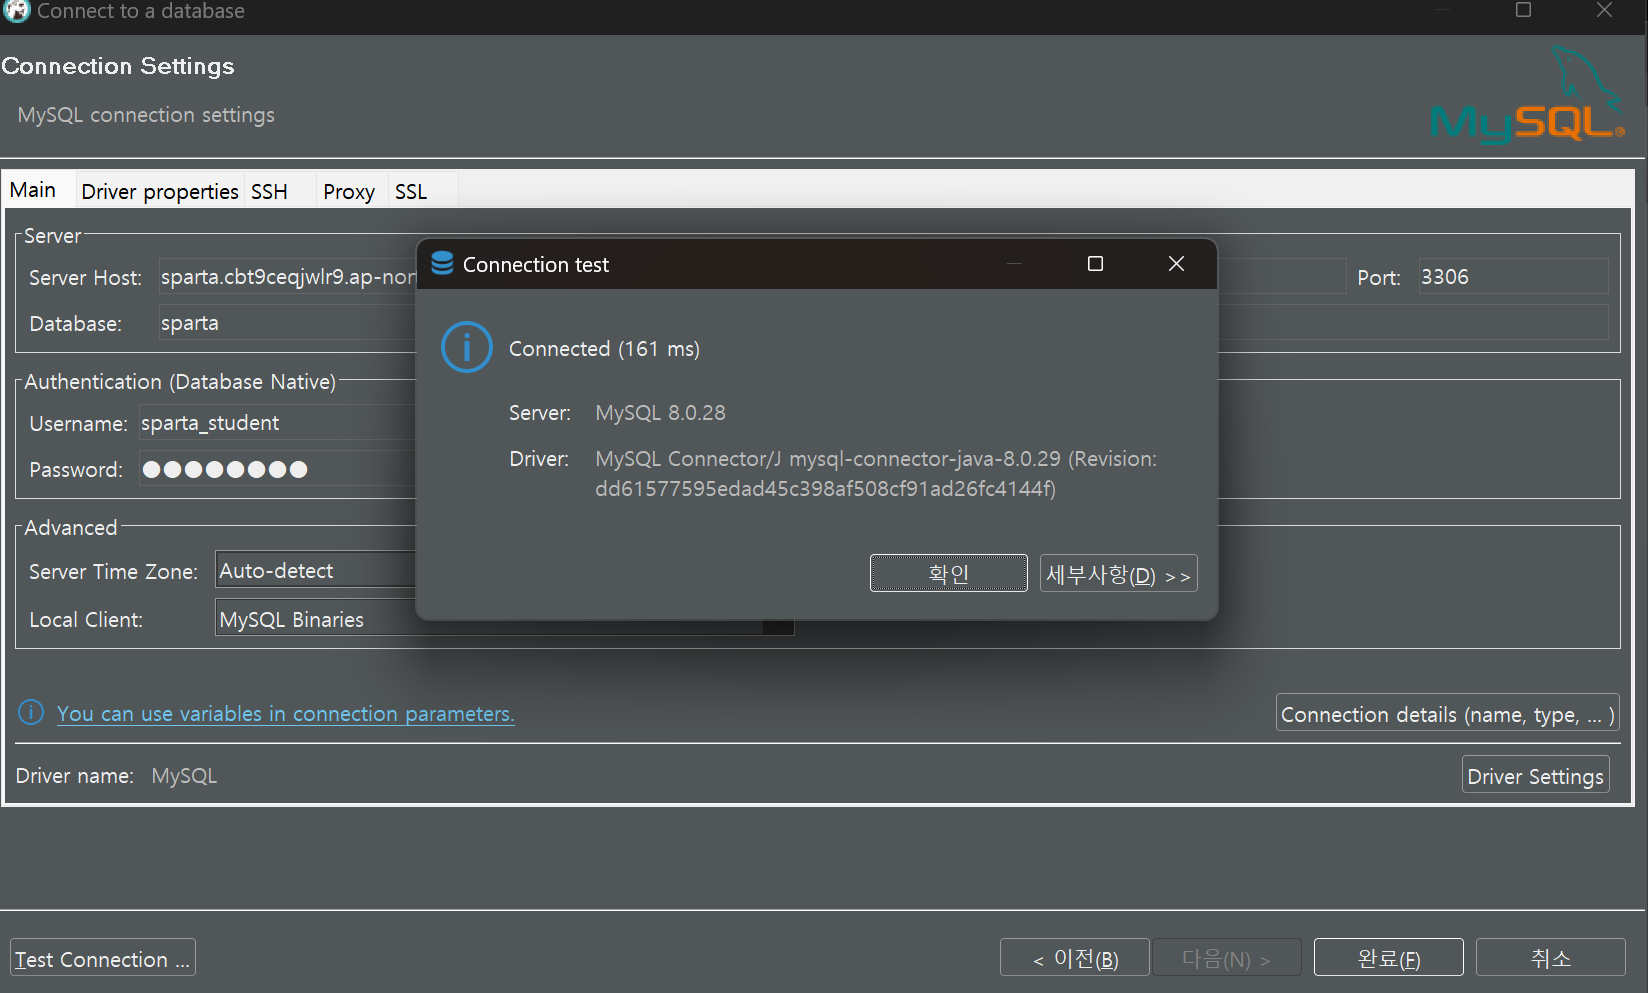The width and height of the screenshot is (1648, 993).
Task: Click the "Database:" label
Action: pyautogui.click(x=76, y=323)
